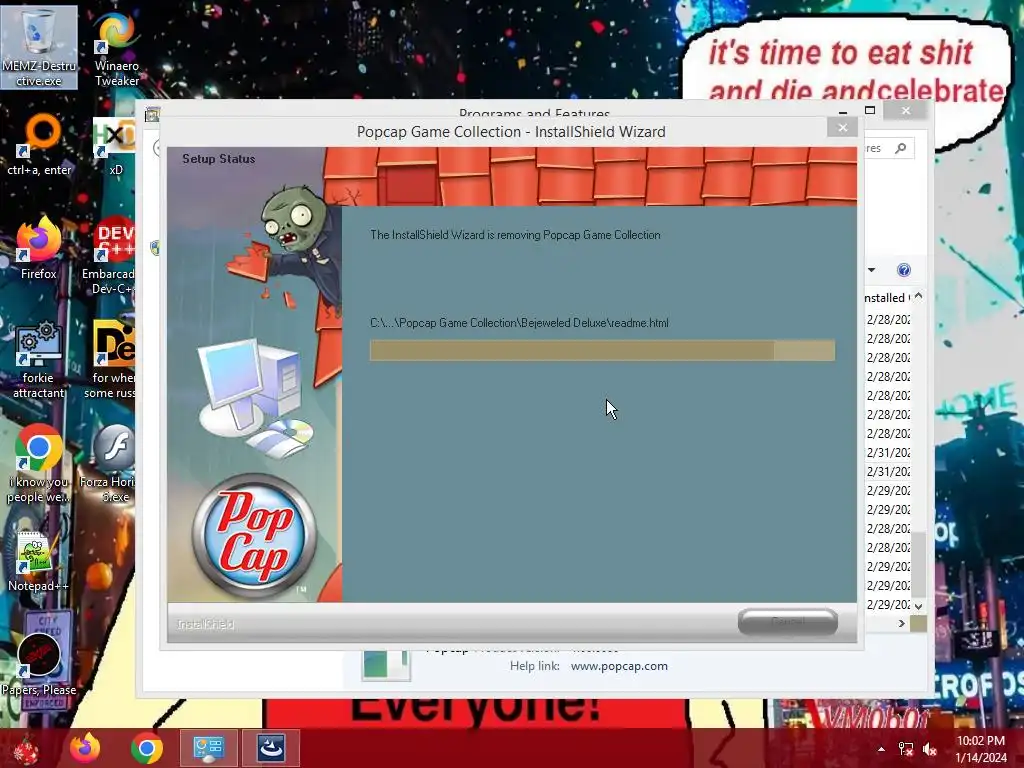Switch to Programs and Features taskbar item
Viewport: 1024px width, 768px height.
(208, 748)
